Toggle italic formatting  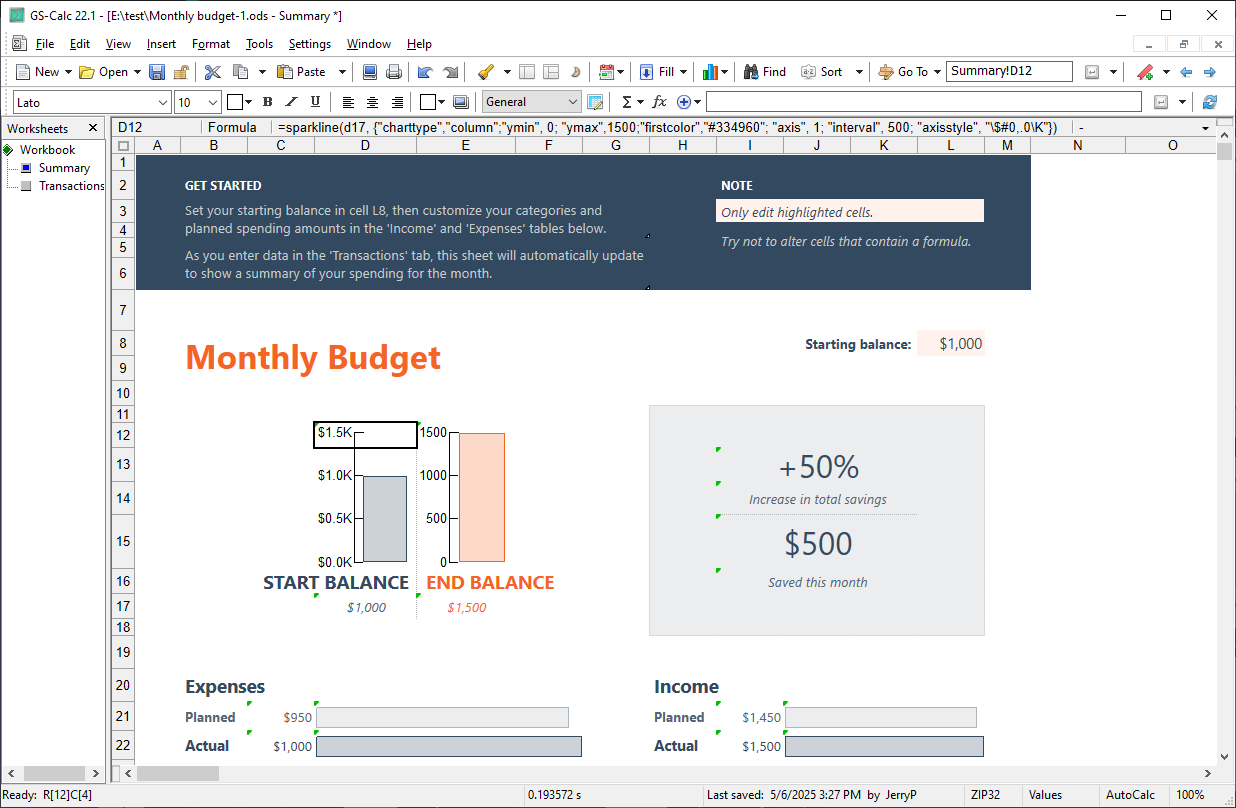pyautogui.click(x=290, y=101)
